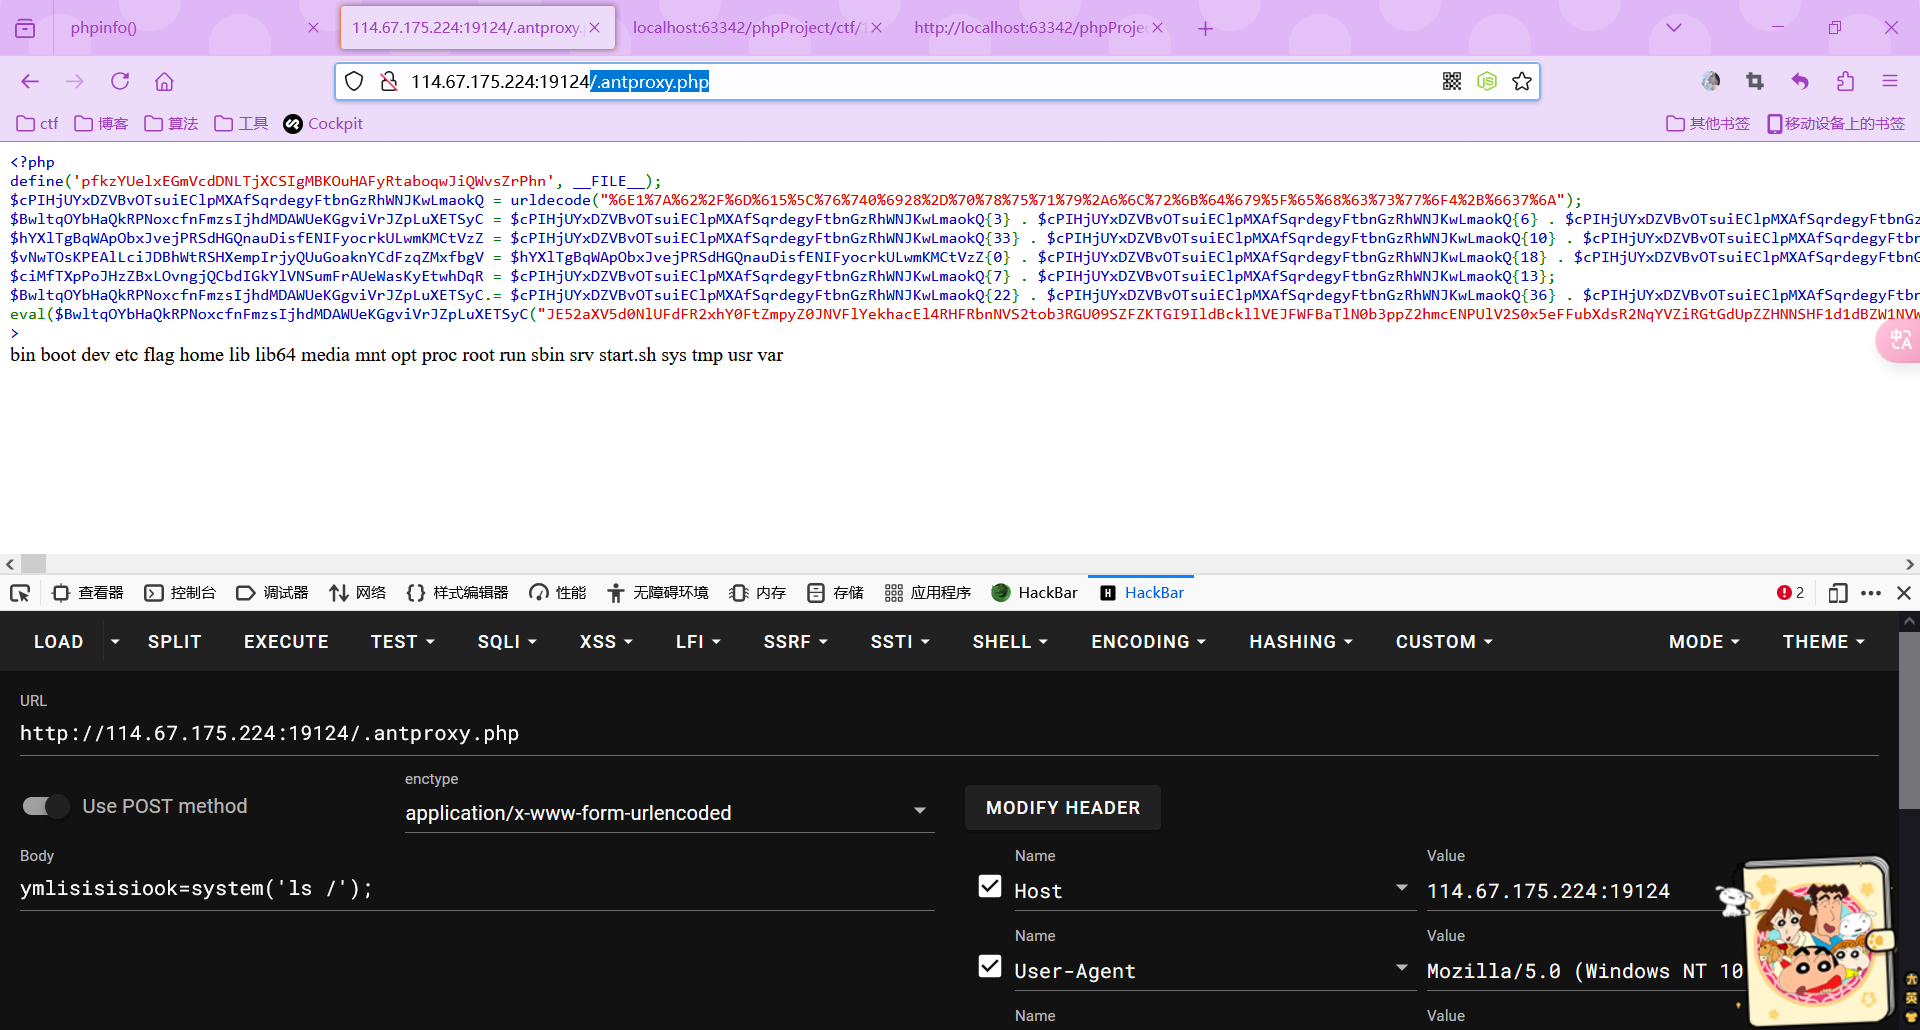Click the HackBar URL input field
1920x1030 pixels.
click(x=949, y=733)
